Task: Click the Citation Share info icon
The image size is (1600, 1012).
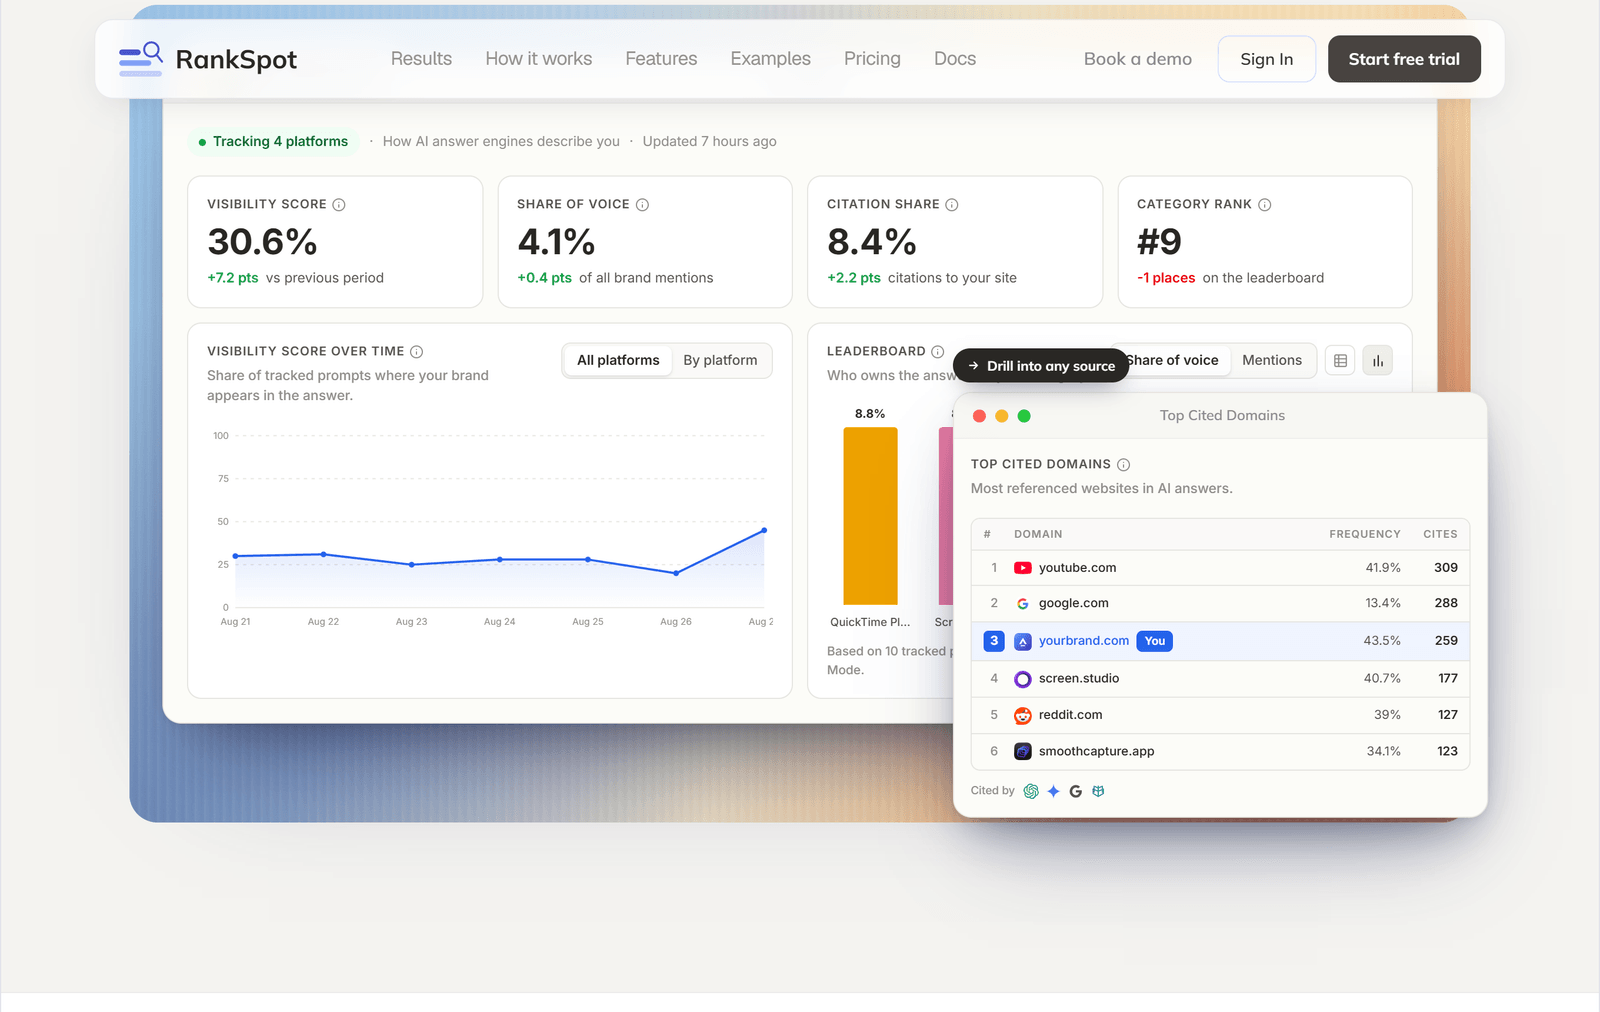Action: pyautogui.click(x=952, y=205)
